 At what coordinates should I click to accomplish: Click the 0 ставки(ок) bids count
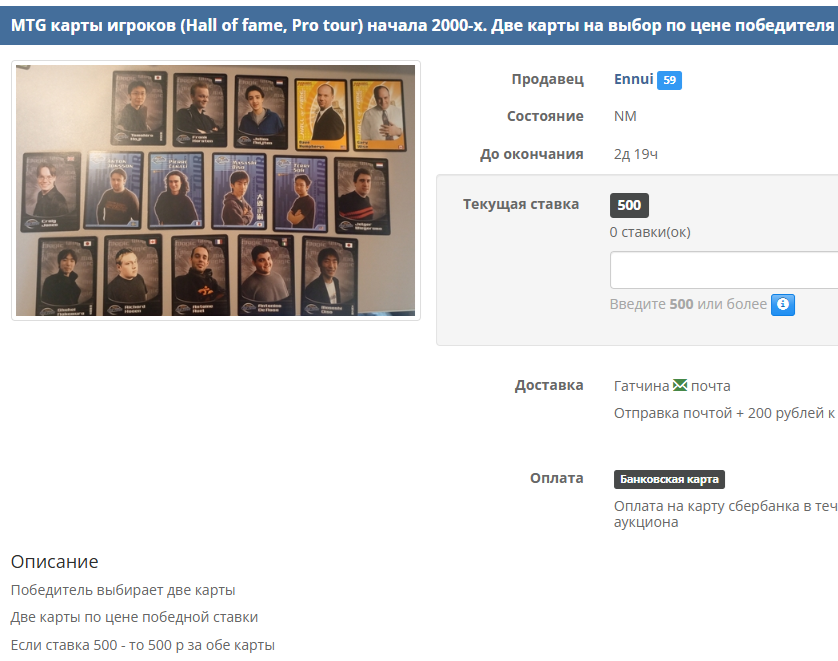click(650, 232)
